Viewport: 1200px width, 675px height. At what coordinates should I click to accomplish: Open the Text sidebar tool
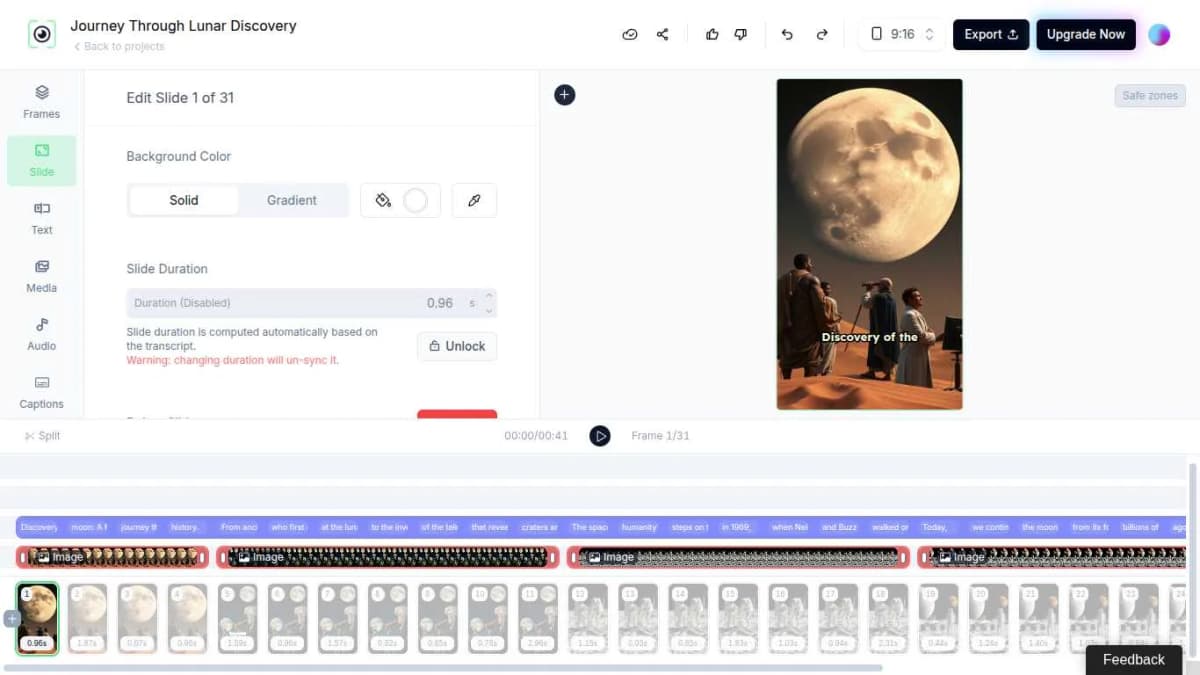point(41,218)
